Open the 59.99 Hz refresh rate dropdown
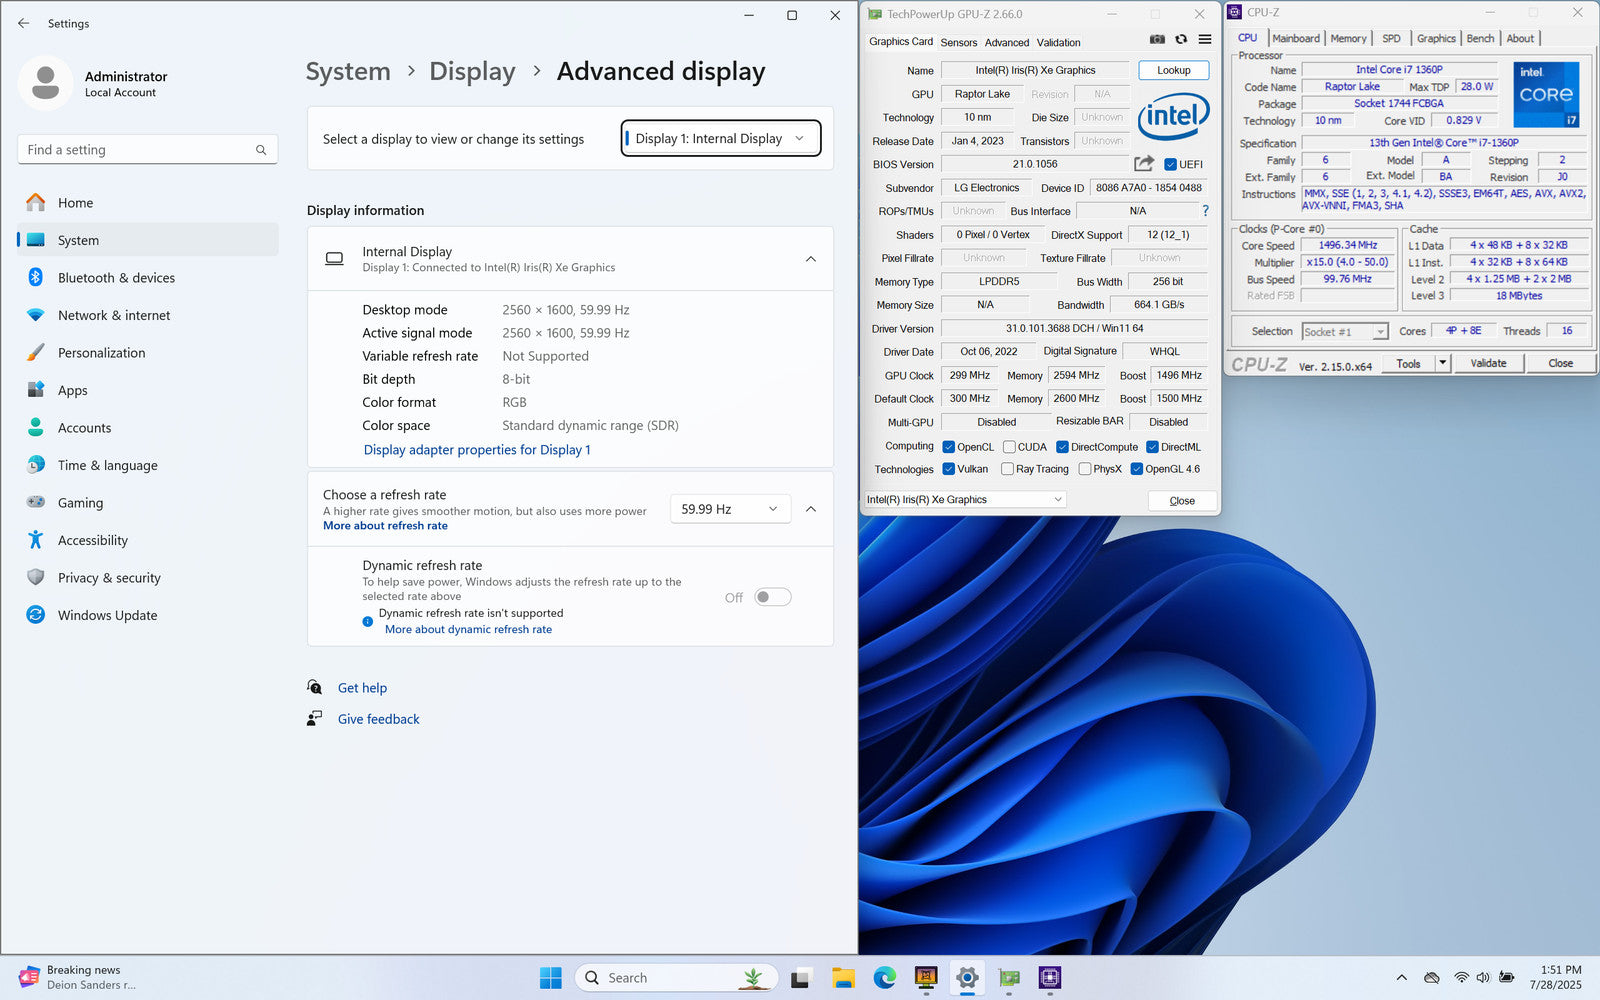1600x1000 pixels. (x=729, y=509)
